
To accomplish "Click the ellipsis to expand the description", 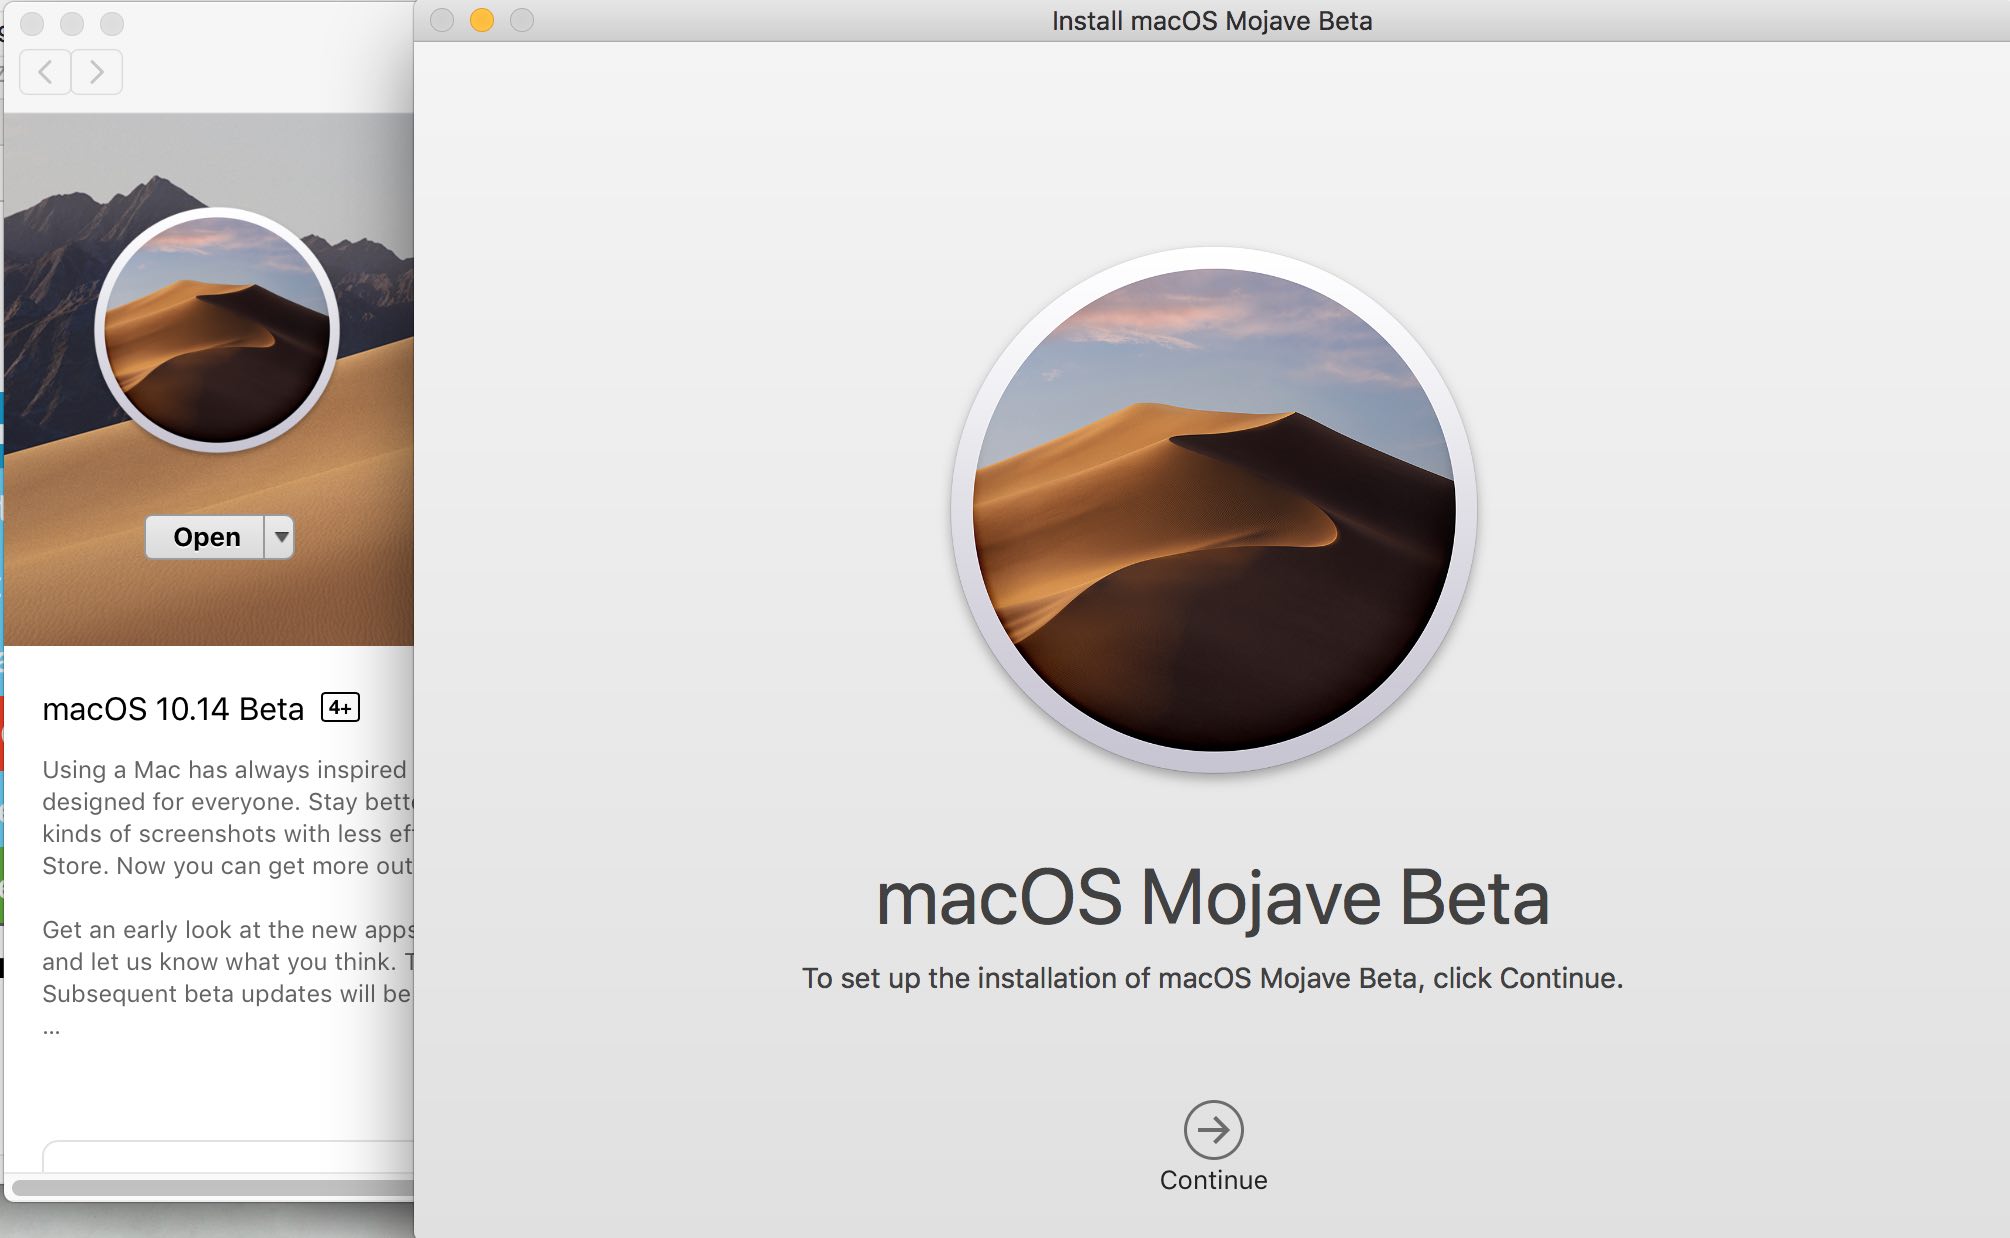I will click(x=51, y=1030).
